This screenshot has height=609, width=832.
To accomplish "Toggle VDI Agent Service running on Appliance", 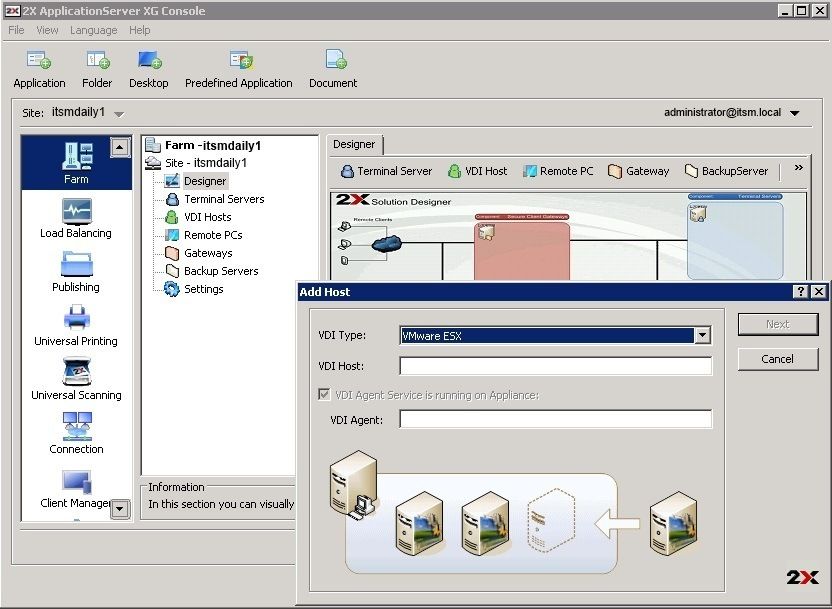I will [x=324, y=394].
